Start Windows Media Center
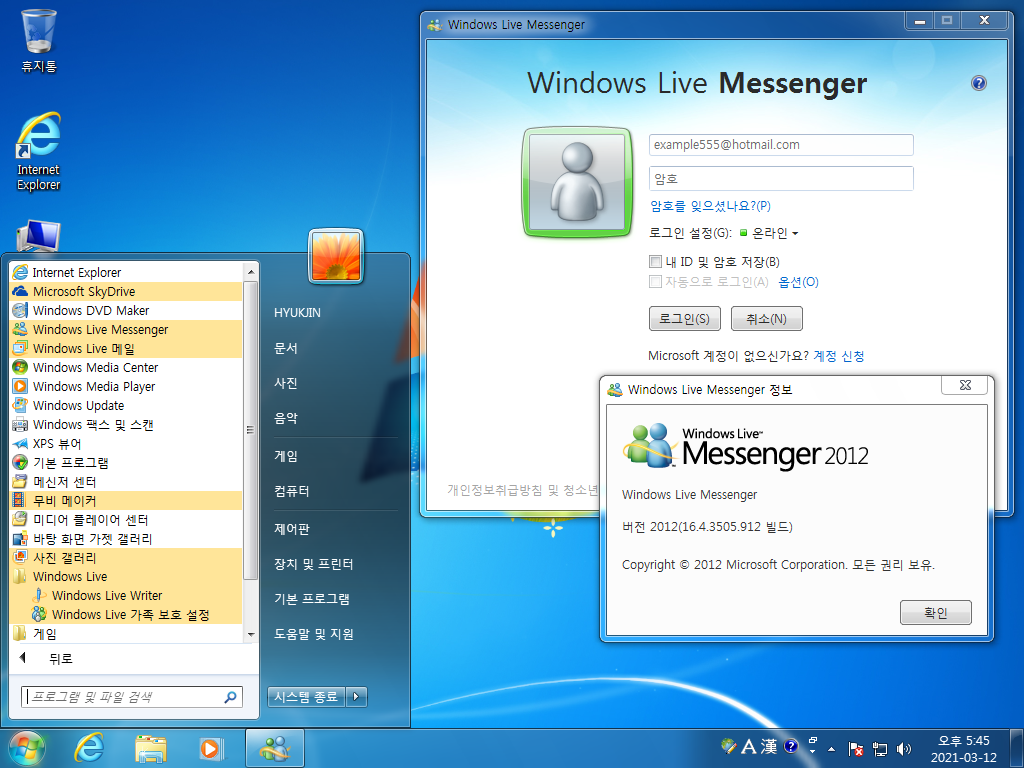1024x768 pixels. pyautogui.click(x=127, y=367)
